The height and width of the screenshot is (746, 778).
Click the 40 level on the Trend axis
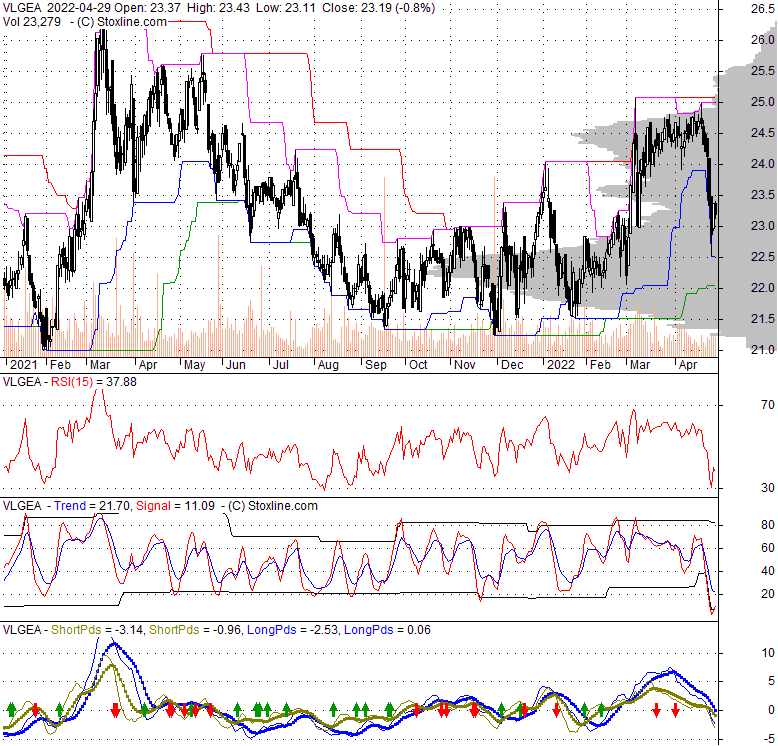tap(767, 571)
